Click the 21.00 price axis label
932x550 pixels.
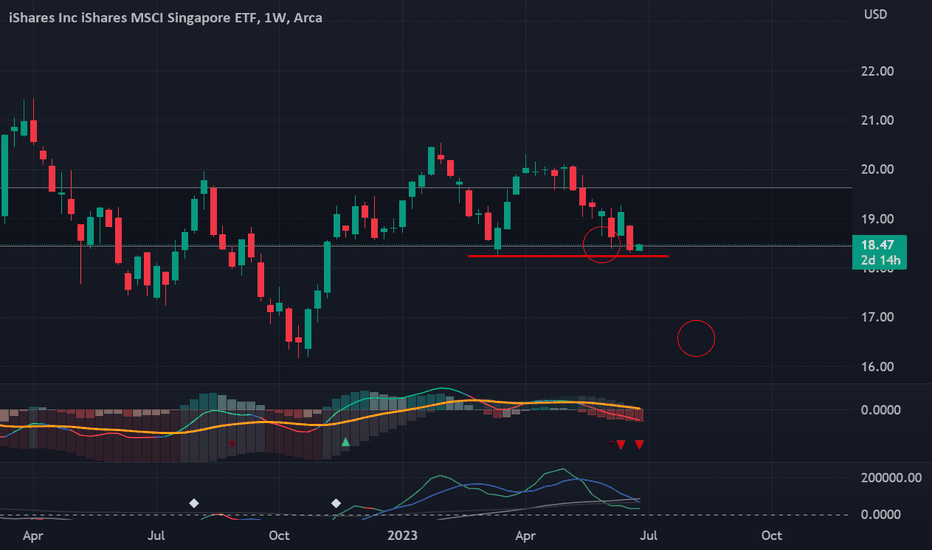point(877,121)
